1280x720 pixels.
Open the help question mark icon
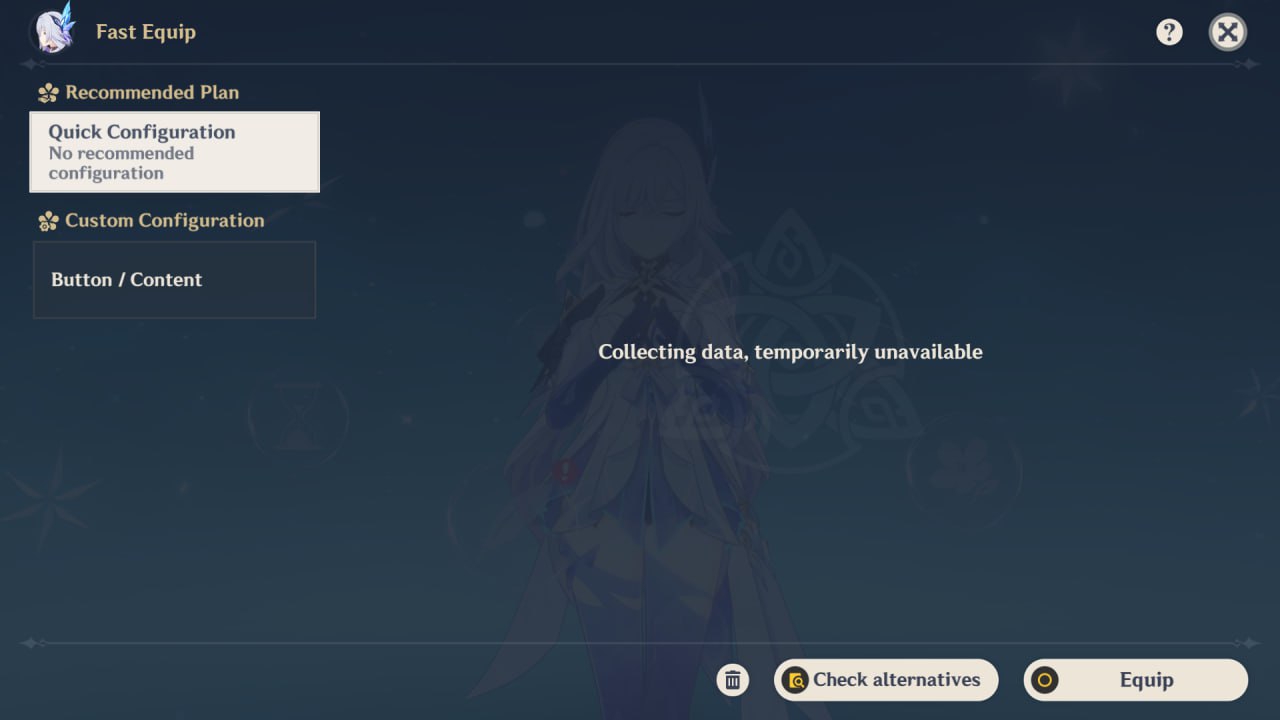click(x=1169, y=32)
